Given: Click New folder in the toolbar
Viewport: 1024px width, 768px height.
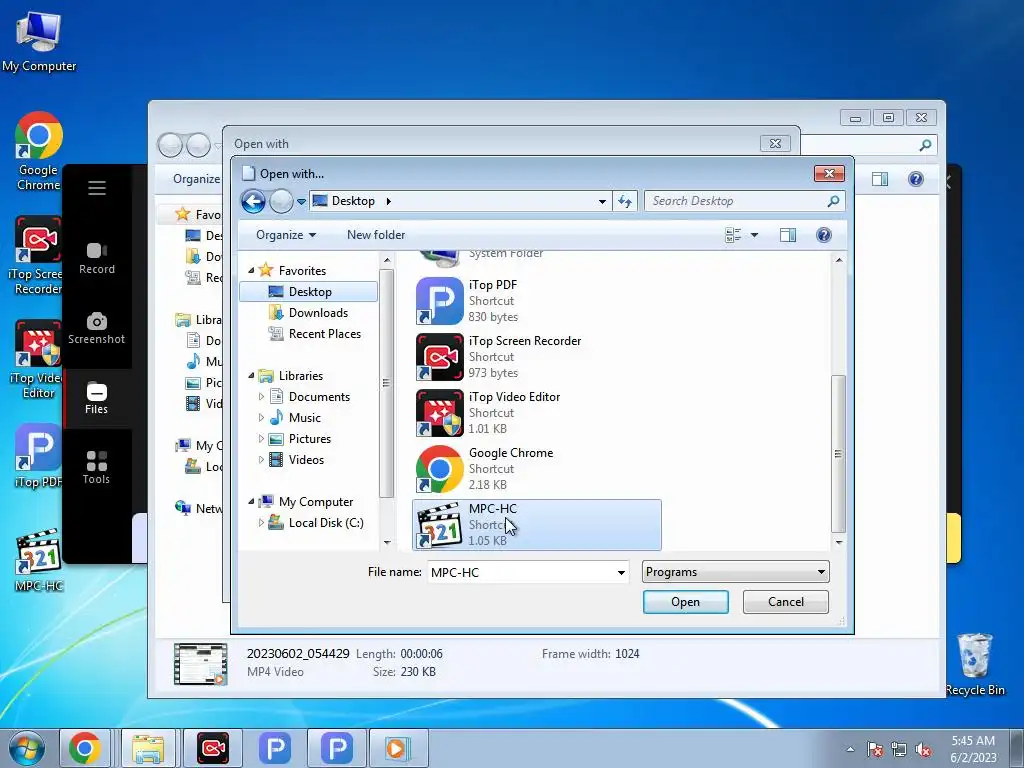Looking at the screenshot, I should click(376, 235).
